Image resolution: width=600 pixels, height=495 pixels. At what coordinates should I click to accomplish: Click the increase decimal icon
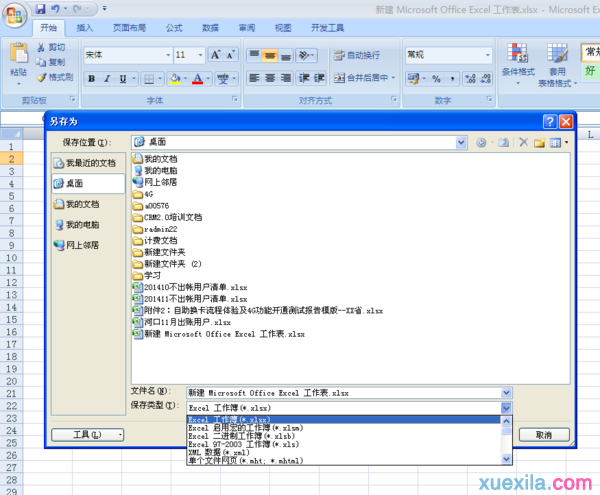(x=470, y=79)
